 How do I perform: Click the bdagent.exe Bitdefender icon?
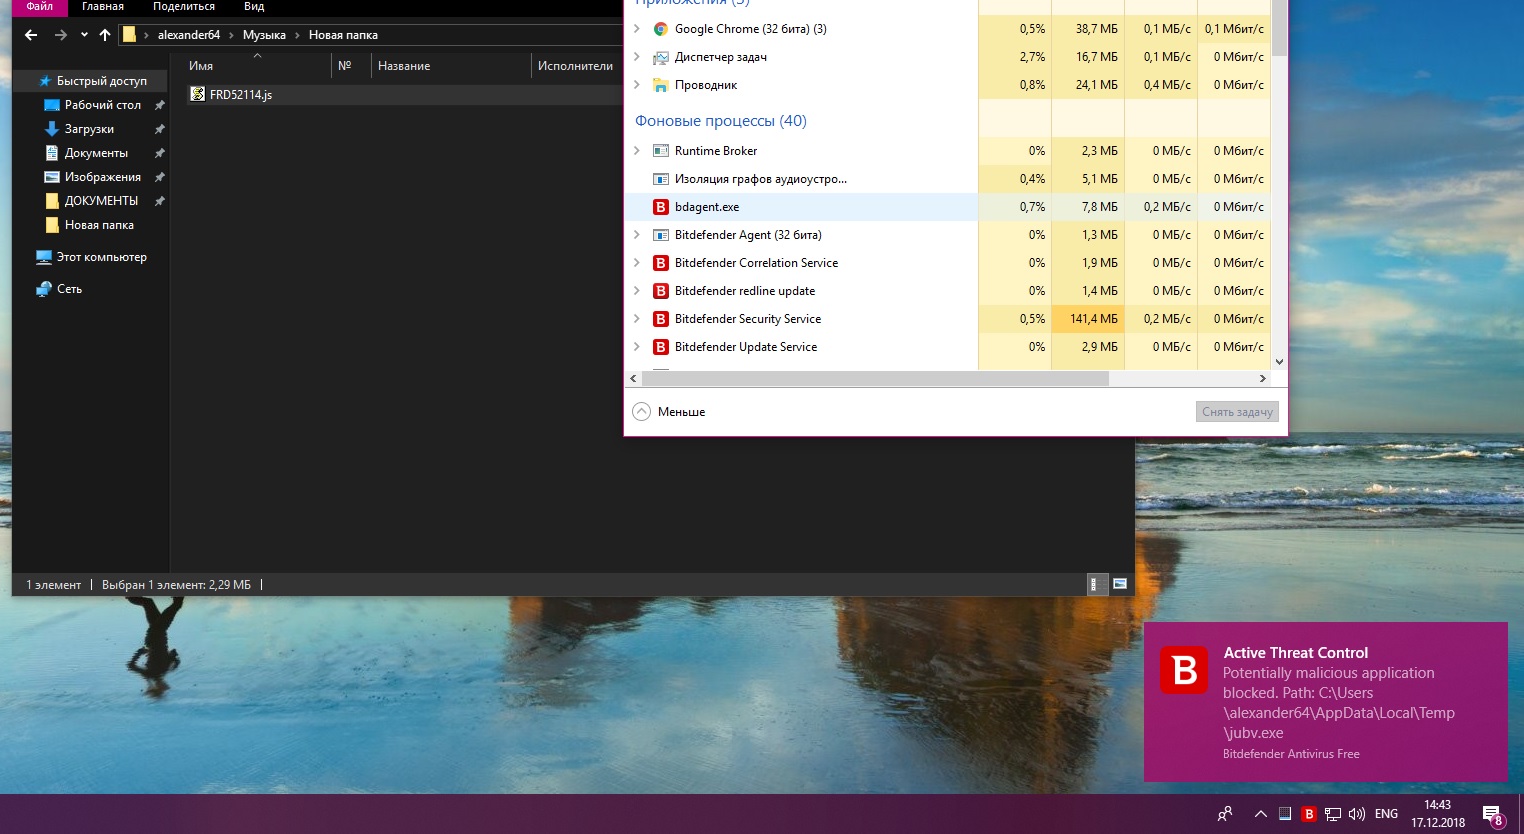[660, 207]
